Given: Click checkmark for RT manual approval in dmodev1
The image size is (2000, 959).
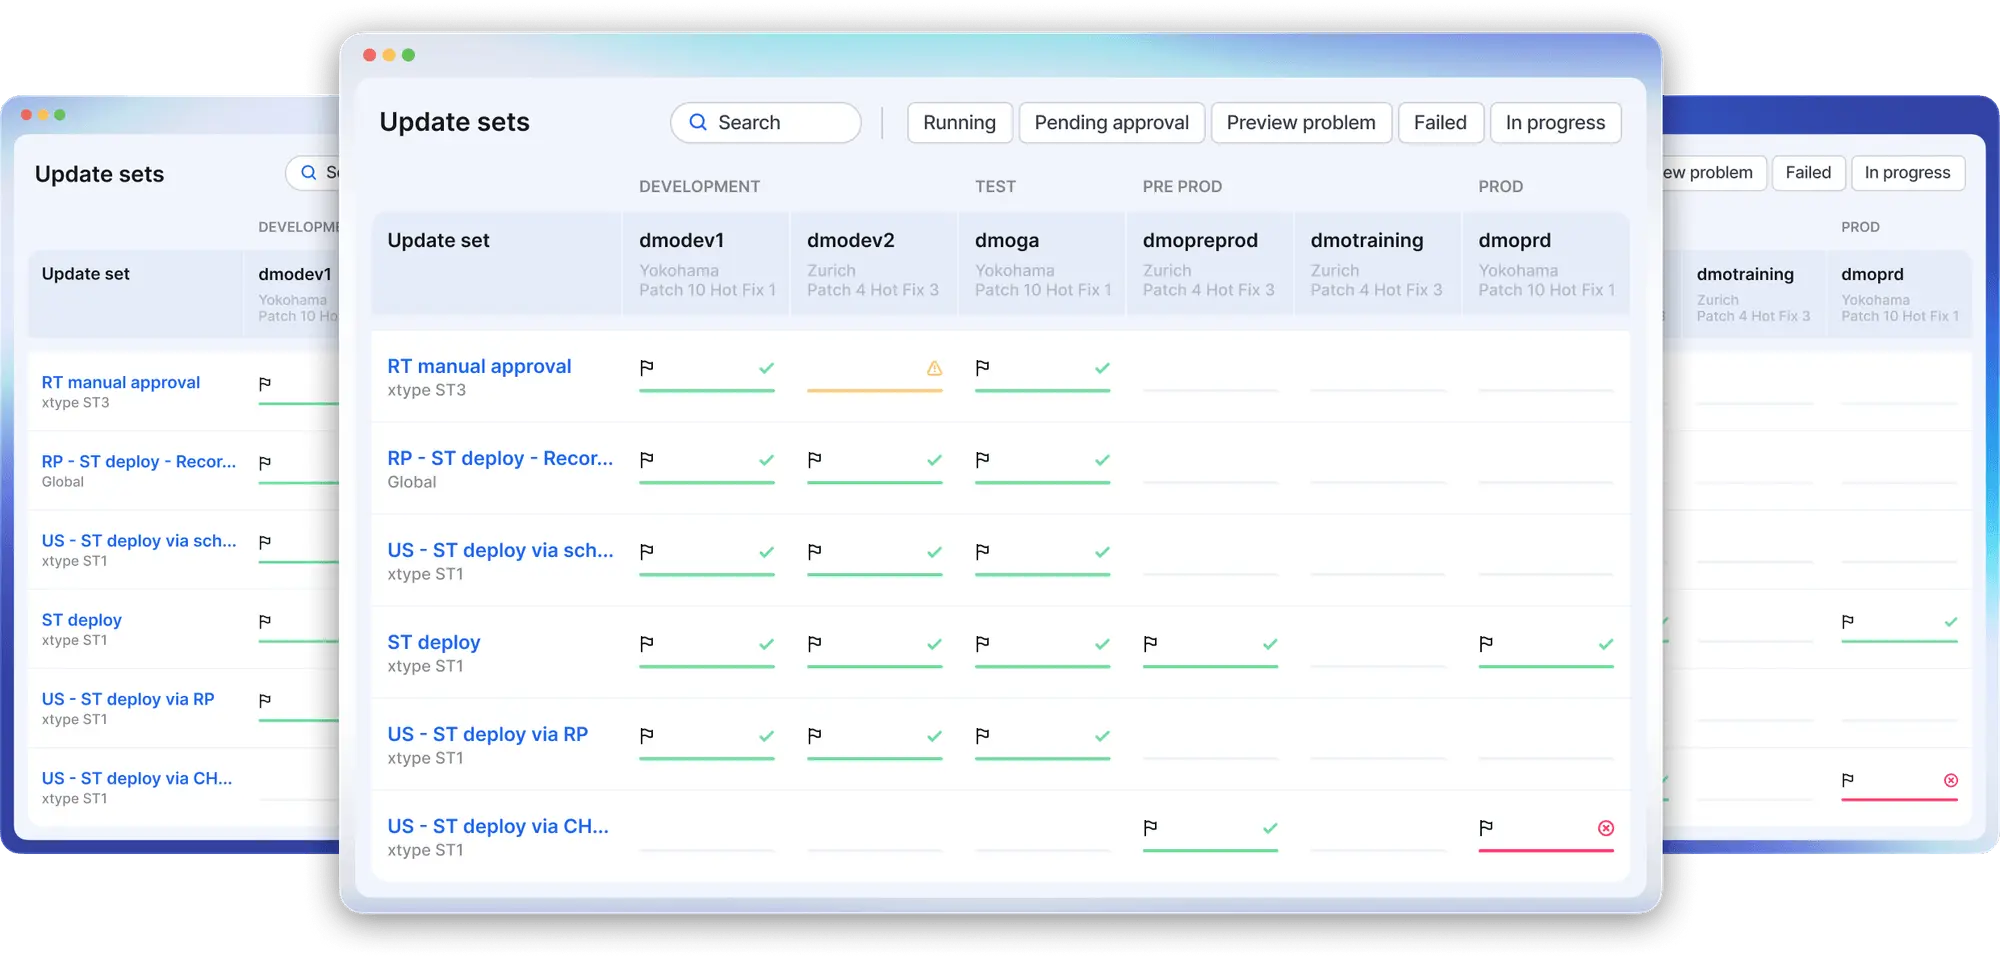Looking at the screenshot, I should (766, 368).
